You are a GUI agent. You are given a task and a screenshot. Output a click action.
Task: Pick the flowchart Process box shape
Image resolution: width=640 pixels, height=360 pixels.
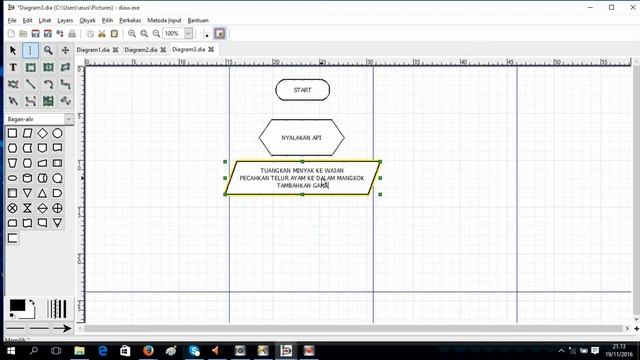(x=12, y=133)
